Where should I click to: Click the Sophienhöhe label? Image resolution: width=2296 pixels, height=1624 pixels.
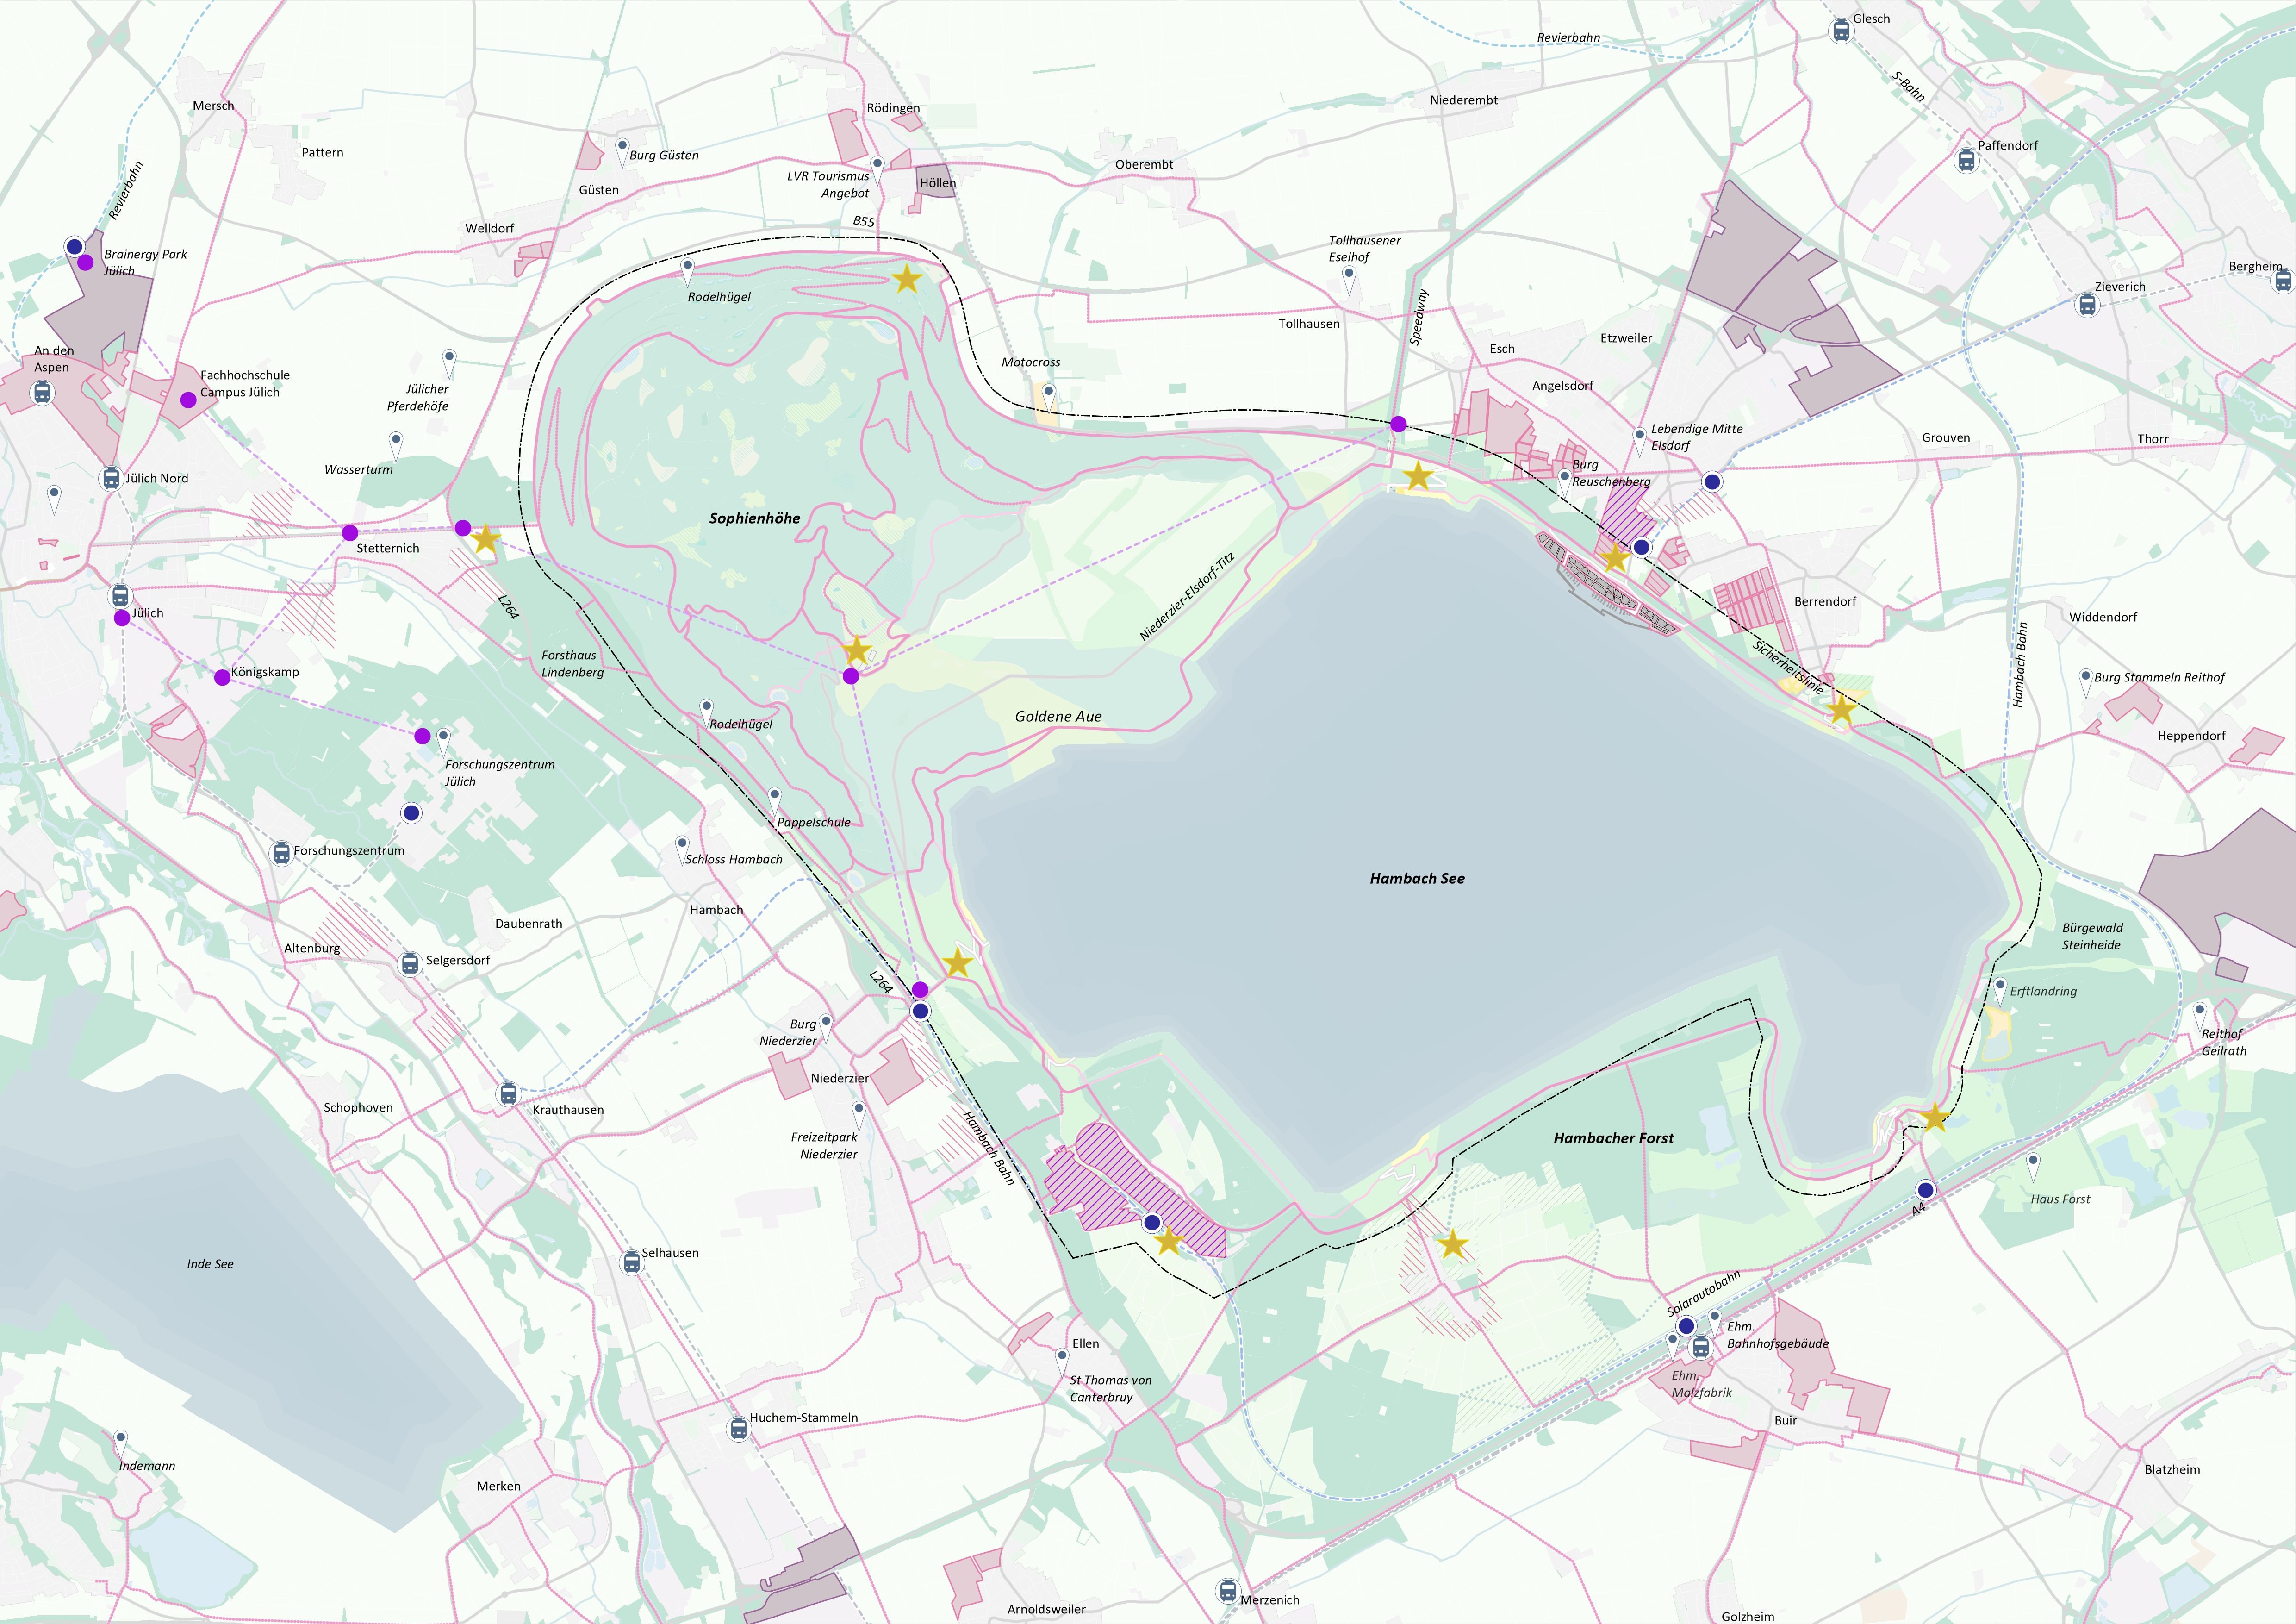(x=754, y=518)
